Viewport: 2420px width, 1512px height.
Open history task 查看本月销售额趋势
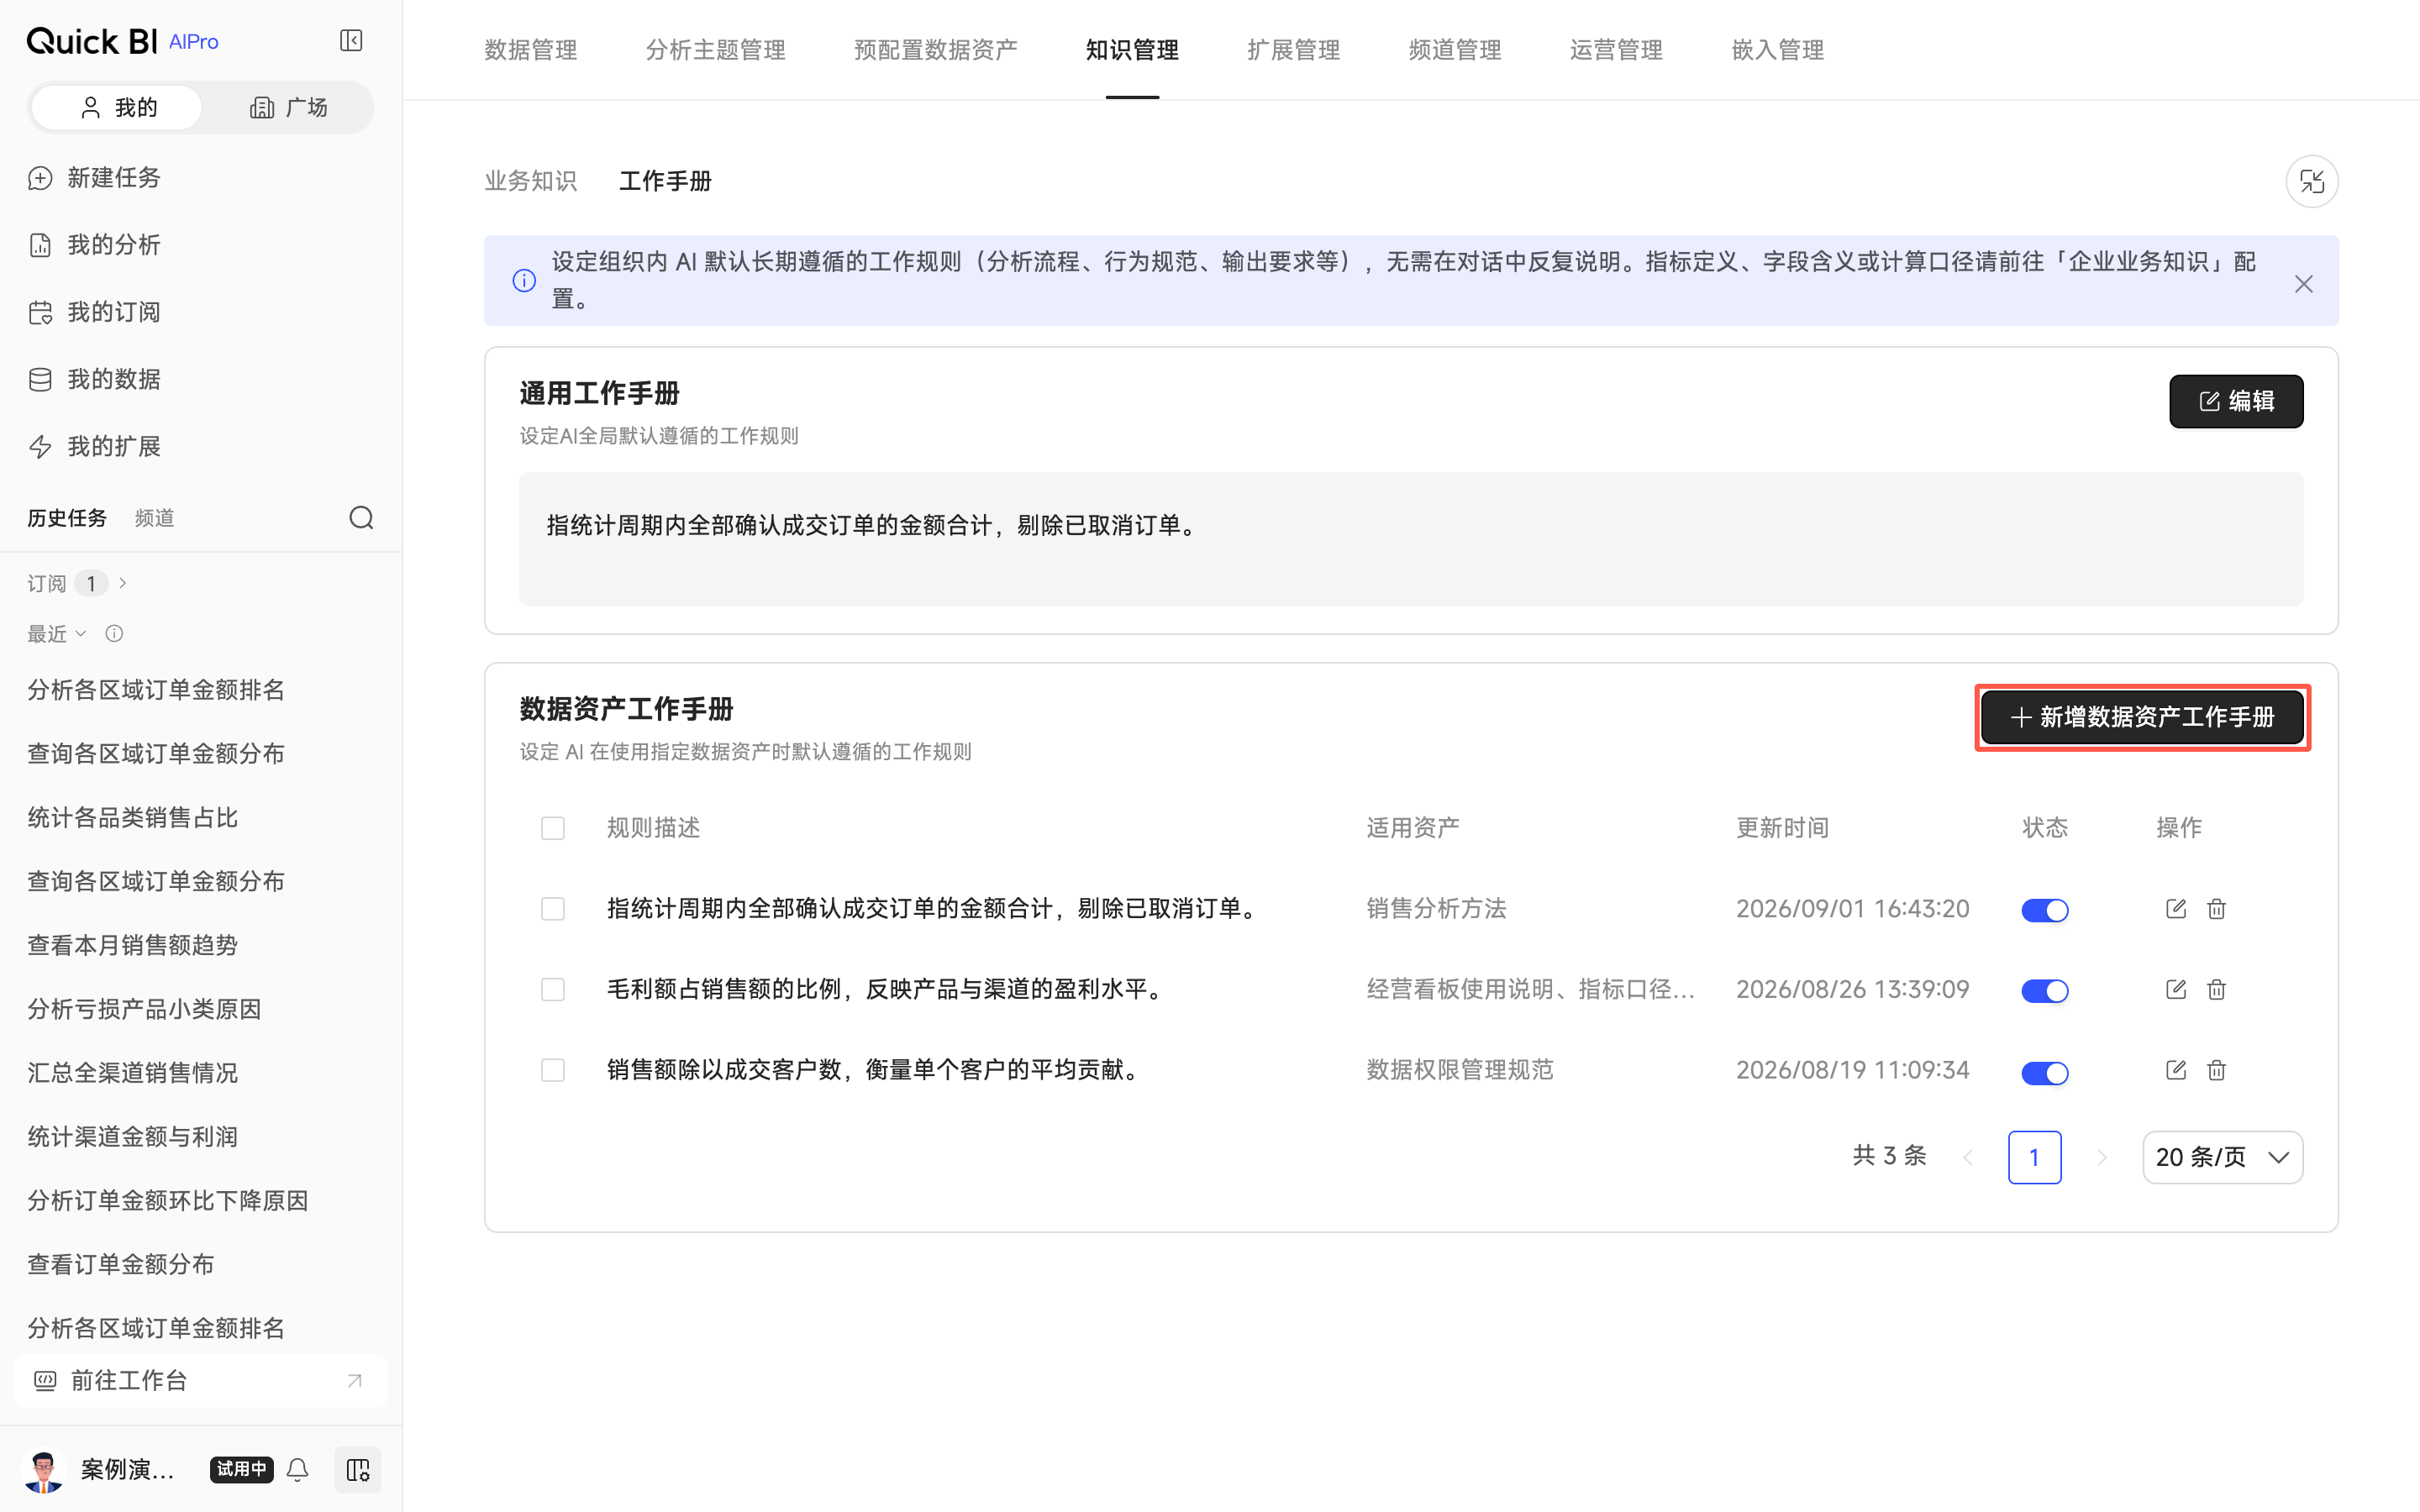click(132, 945)
